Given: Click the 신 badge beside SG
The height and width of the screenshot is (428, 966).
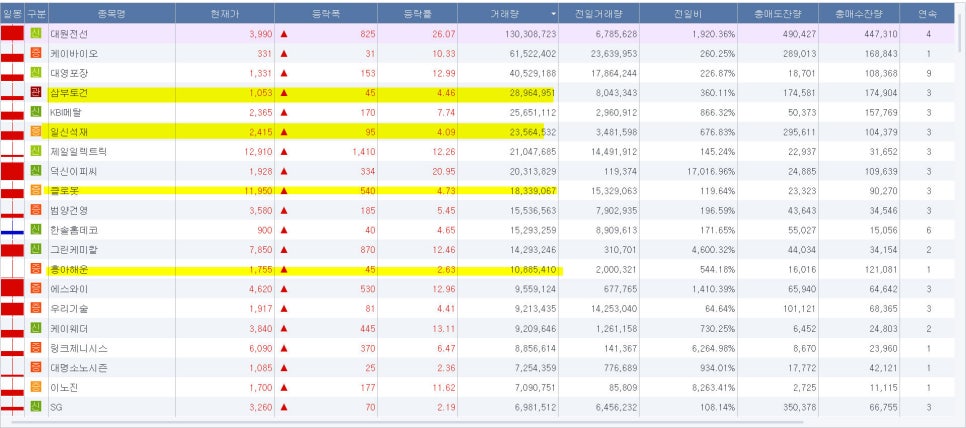Looking at the screenshot, I should (36, 406).
